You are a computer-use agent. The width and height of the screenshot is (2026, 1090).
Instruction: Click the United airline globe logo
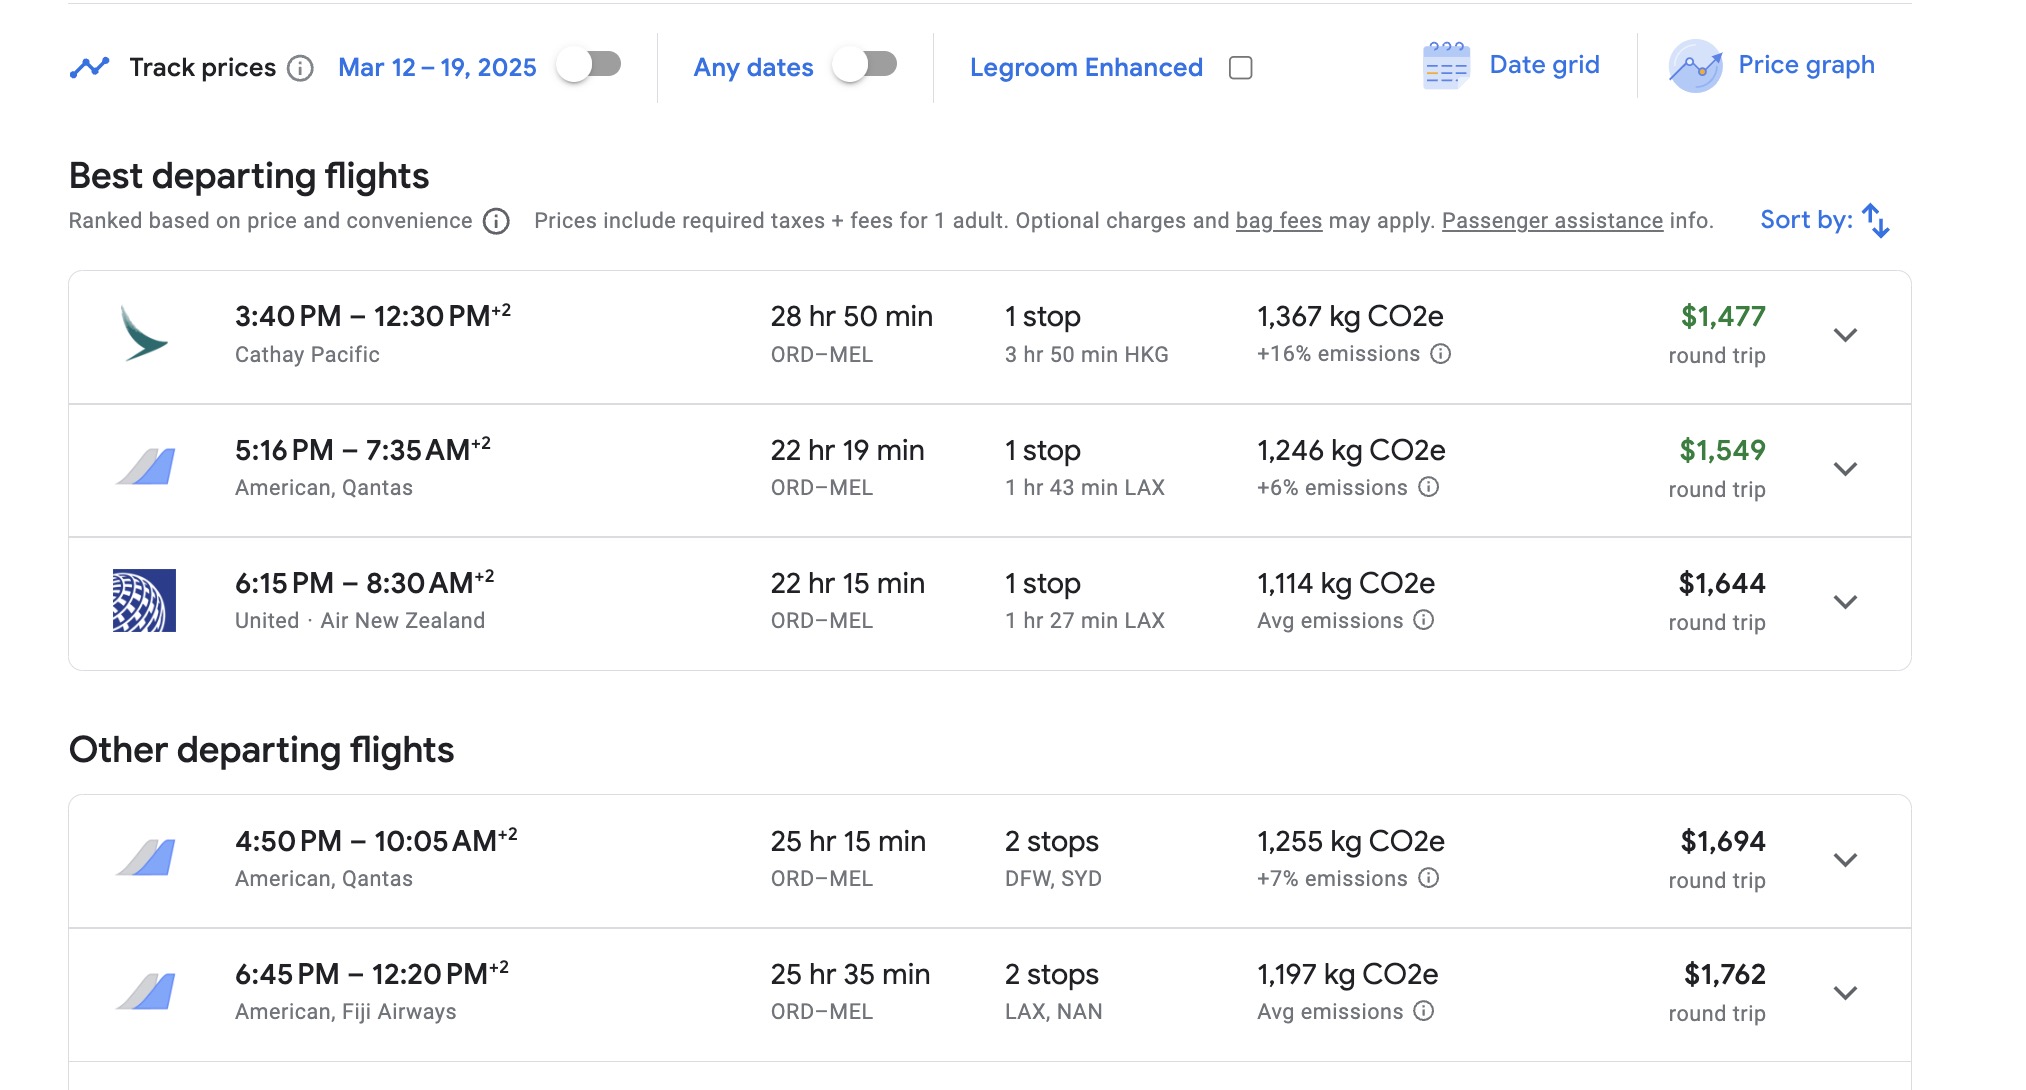pos(144,601)
